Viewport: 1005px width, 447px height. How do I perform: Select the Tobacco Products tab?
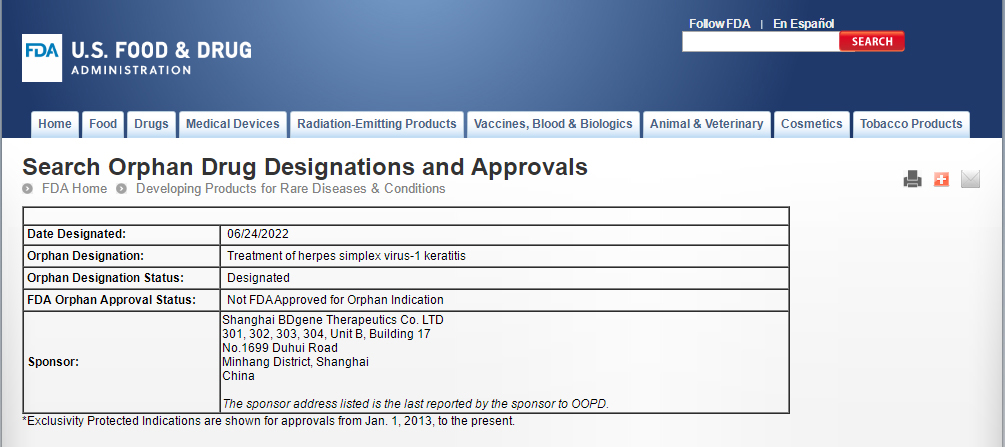point(911,124)
